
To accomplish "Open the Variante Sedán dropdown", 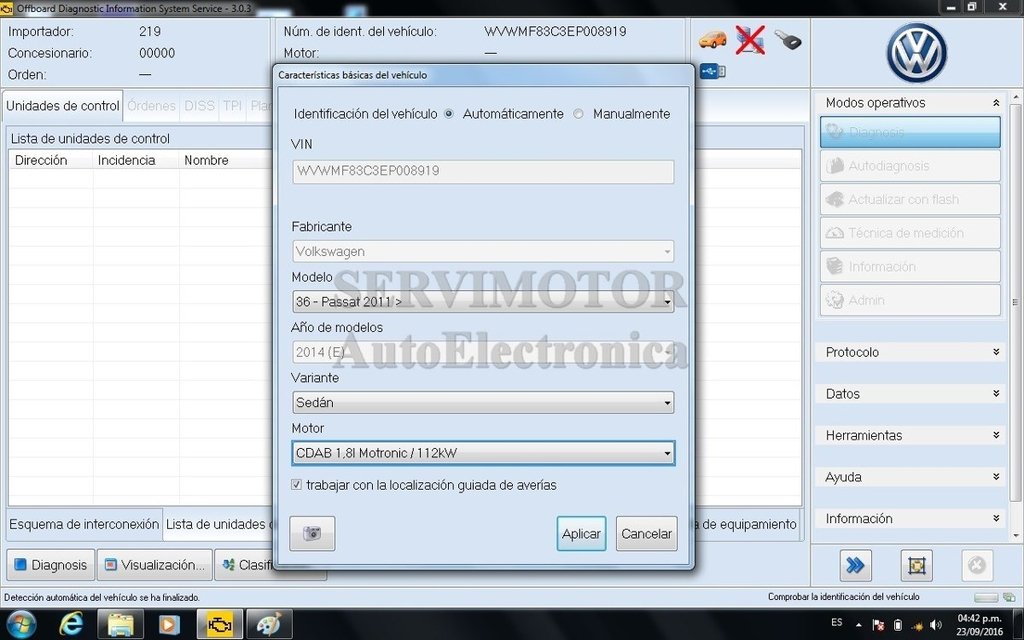I will (483, 402).
